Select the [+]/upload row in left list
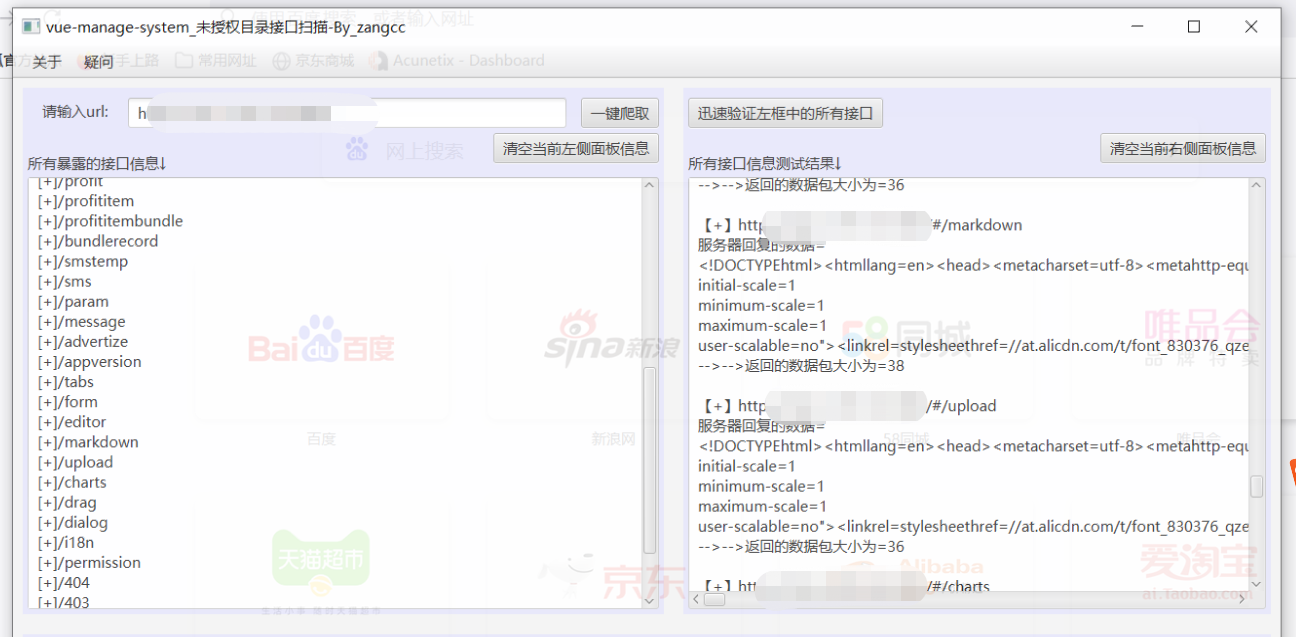This screenshot has height=637, width=1296. point(76,462)
